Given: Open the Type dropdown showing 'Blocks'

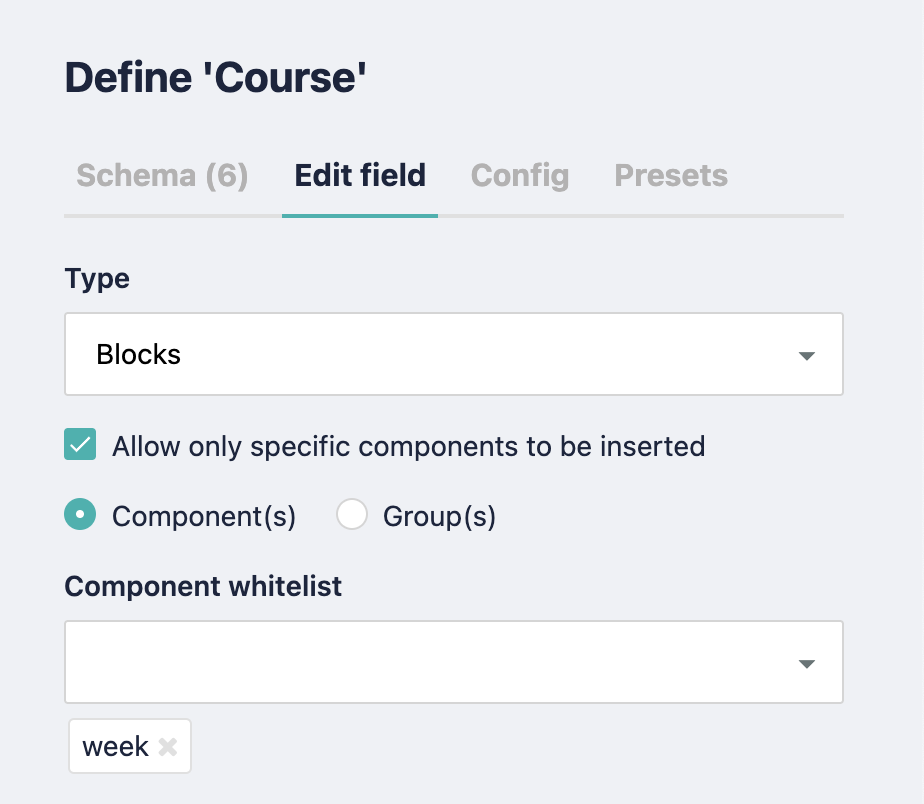Looking at the screenshot, I should (454, 354).
